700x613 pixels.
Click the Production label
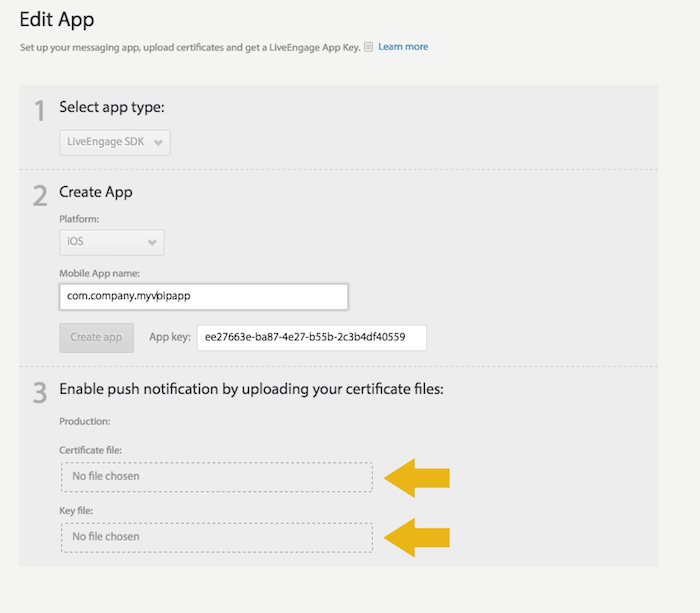(x=85, y=421)
